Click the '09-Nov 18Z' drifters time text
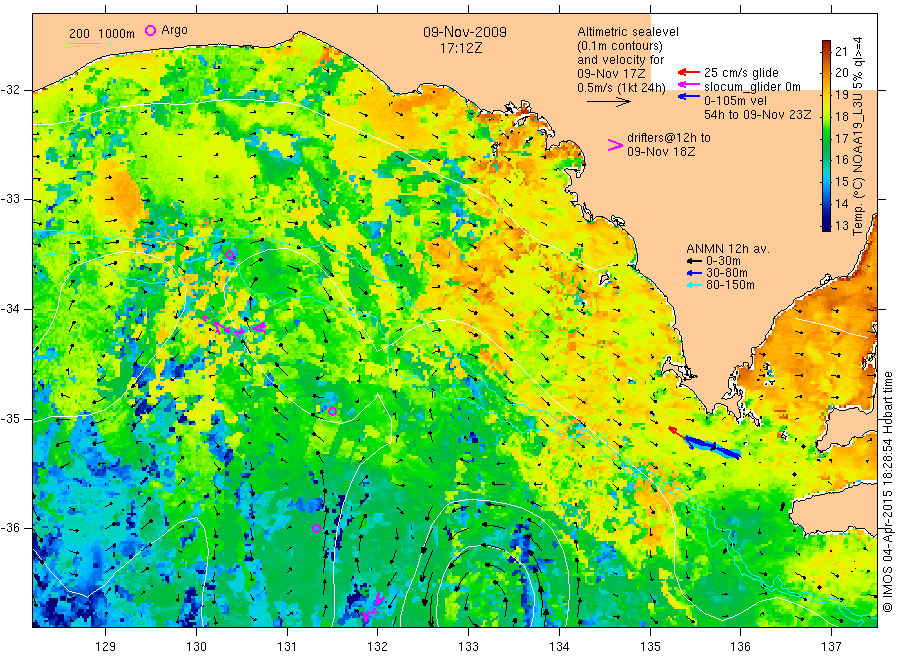 (661, 152)
